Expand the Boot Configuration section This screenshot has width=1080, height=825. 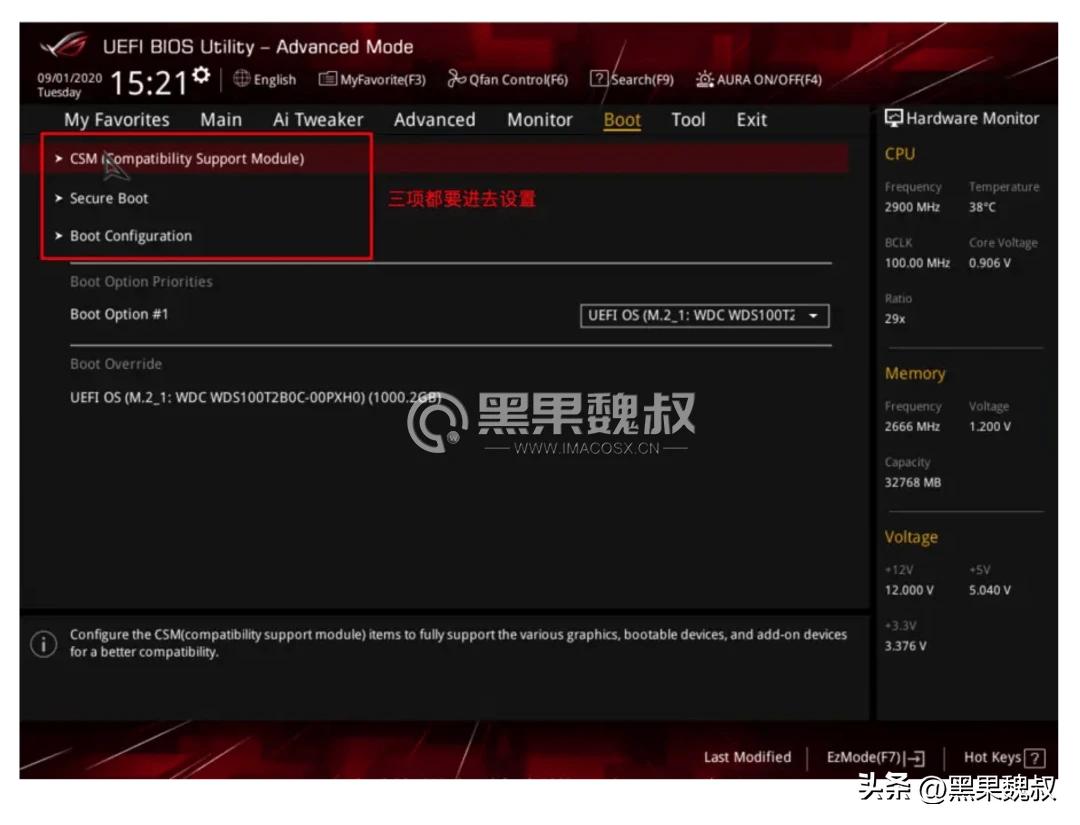tap(130, 236)
